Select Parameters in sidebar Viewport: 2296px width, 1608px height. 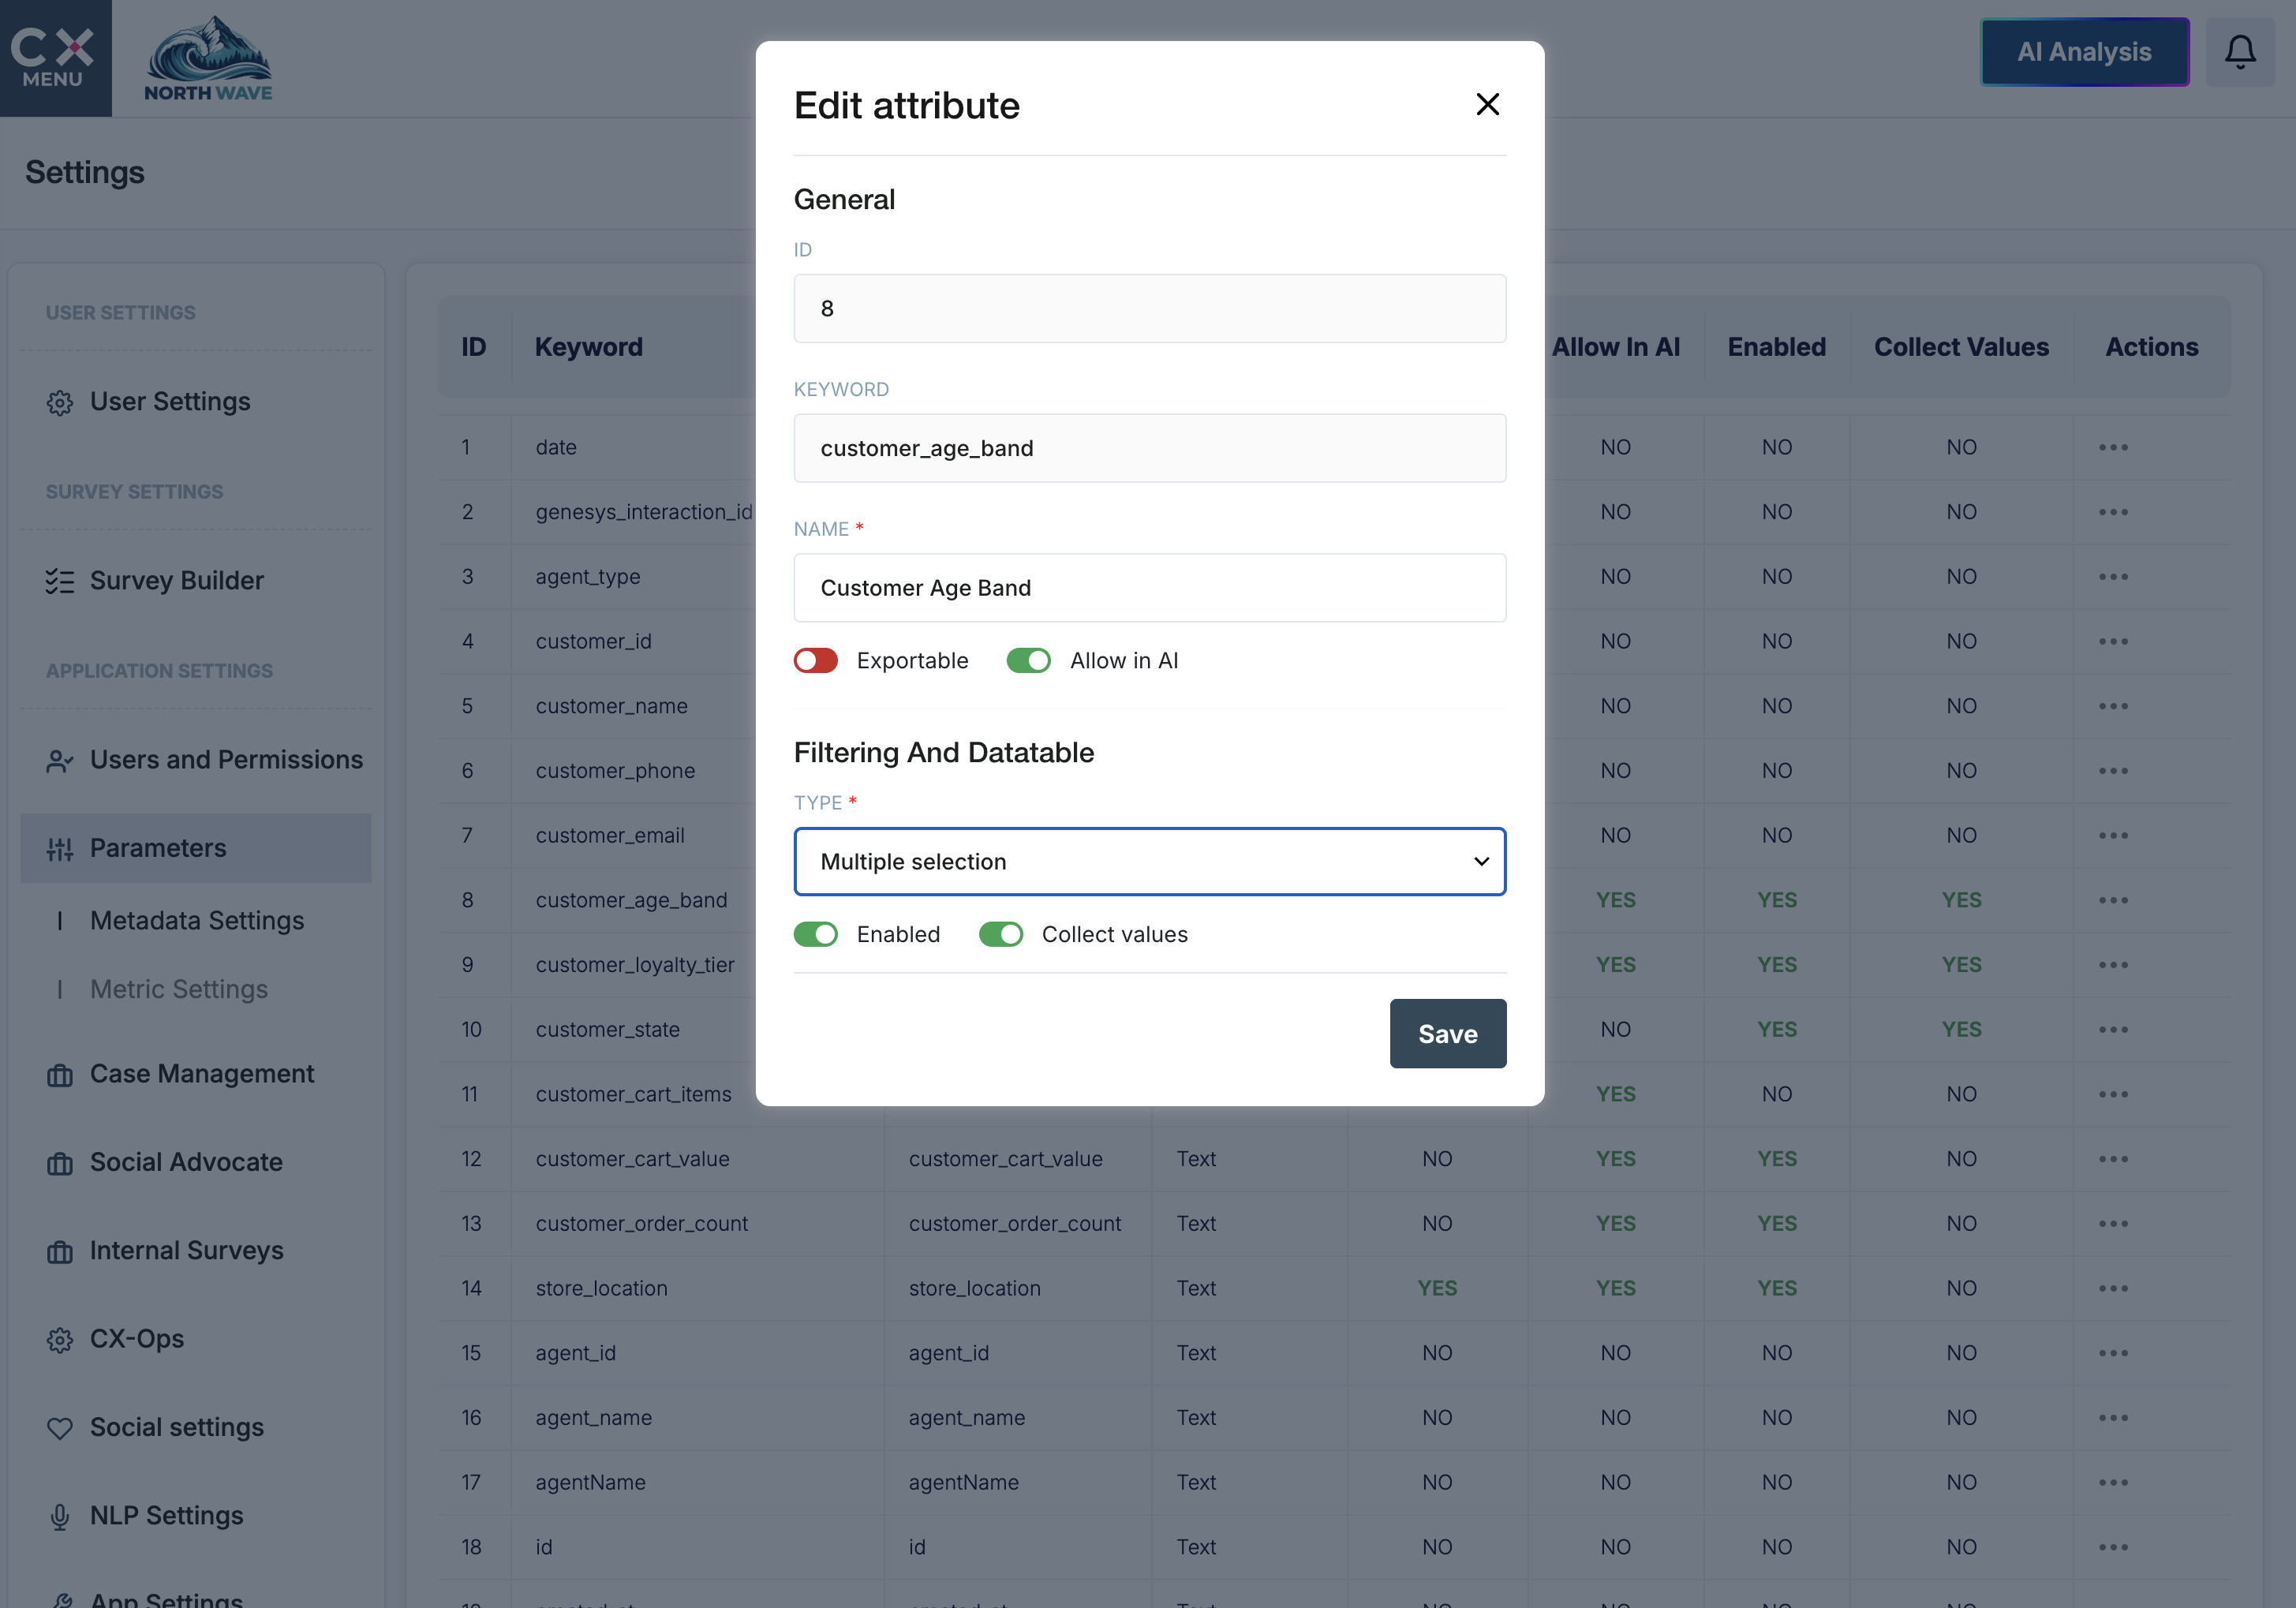(x=195, y=848)
